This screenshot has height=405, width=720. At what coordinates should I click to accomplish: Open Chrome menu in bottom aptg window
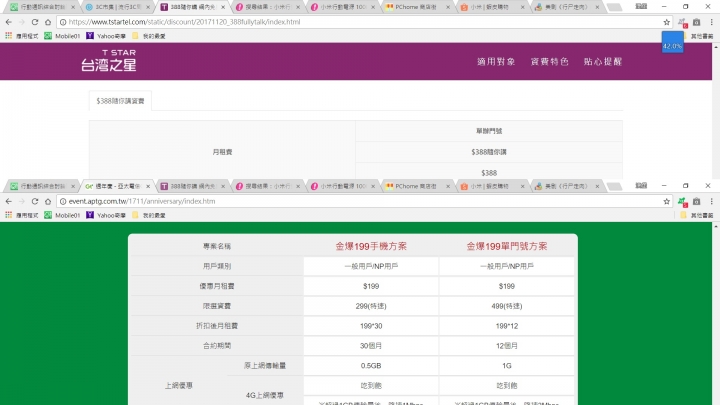711,201
